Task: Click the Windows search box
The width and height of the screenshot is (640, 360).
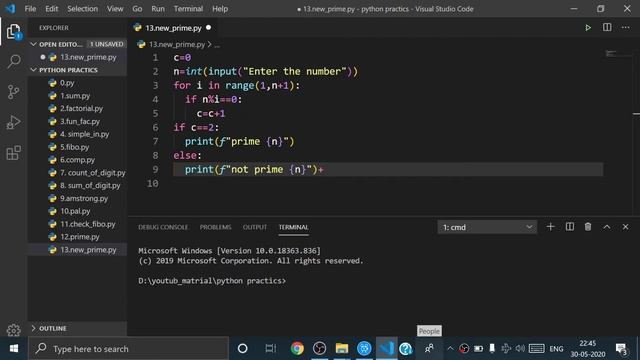Action: [x=128, y=349]
